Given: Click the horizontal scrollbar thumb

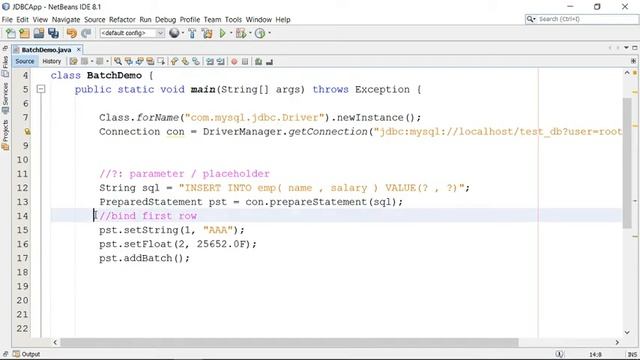Looking at the screenshot, I should point(289,342).
